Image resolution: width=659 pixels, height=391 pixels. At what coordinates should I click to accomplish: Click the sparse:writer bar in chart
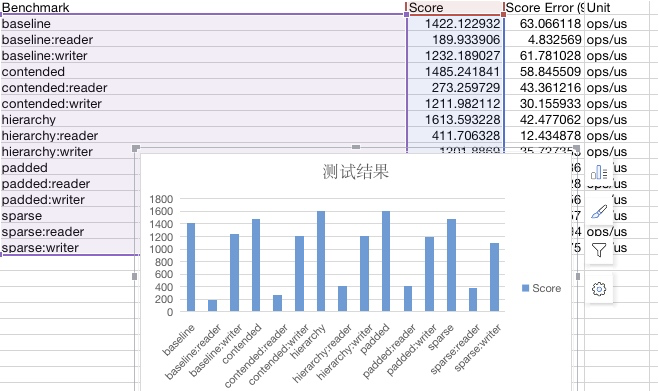494,277
